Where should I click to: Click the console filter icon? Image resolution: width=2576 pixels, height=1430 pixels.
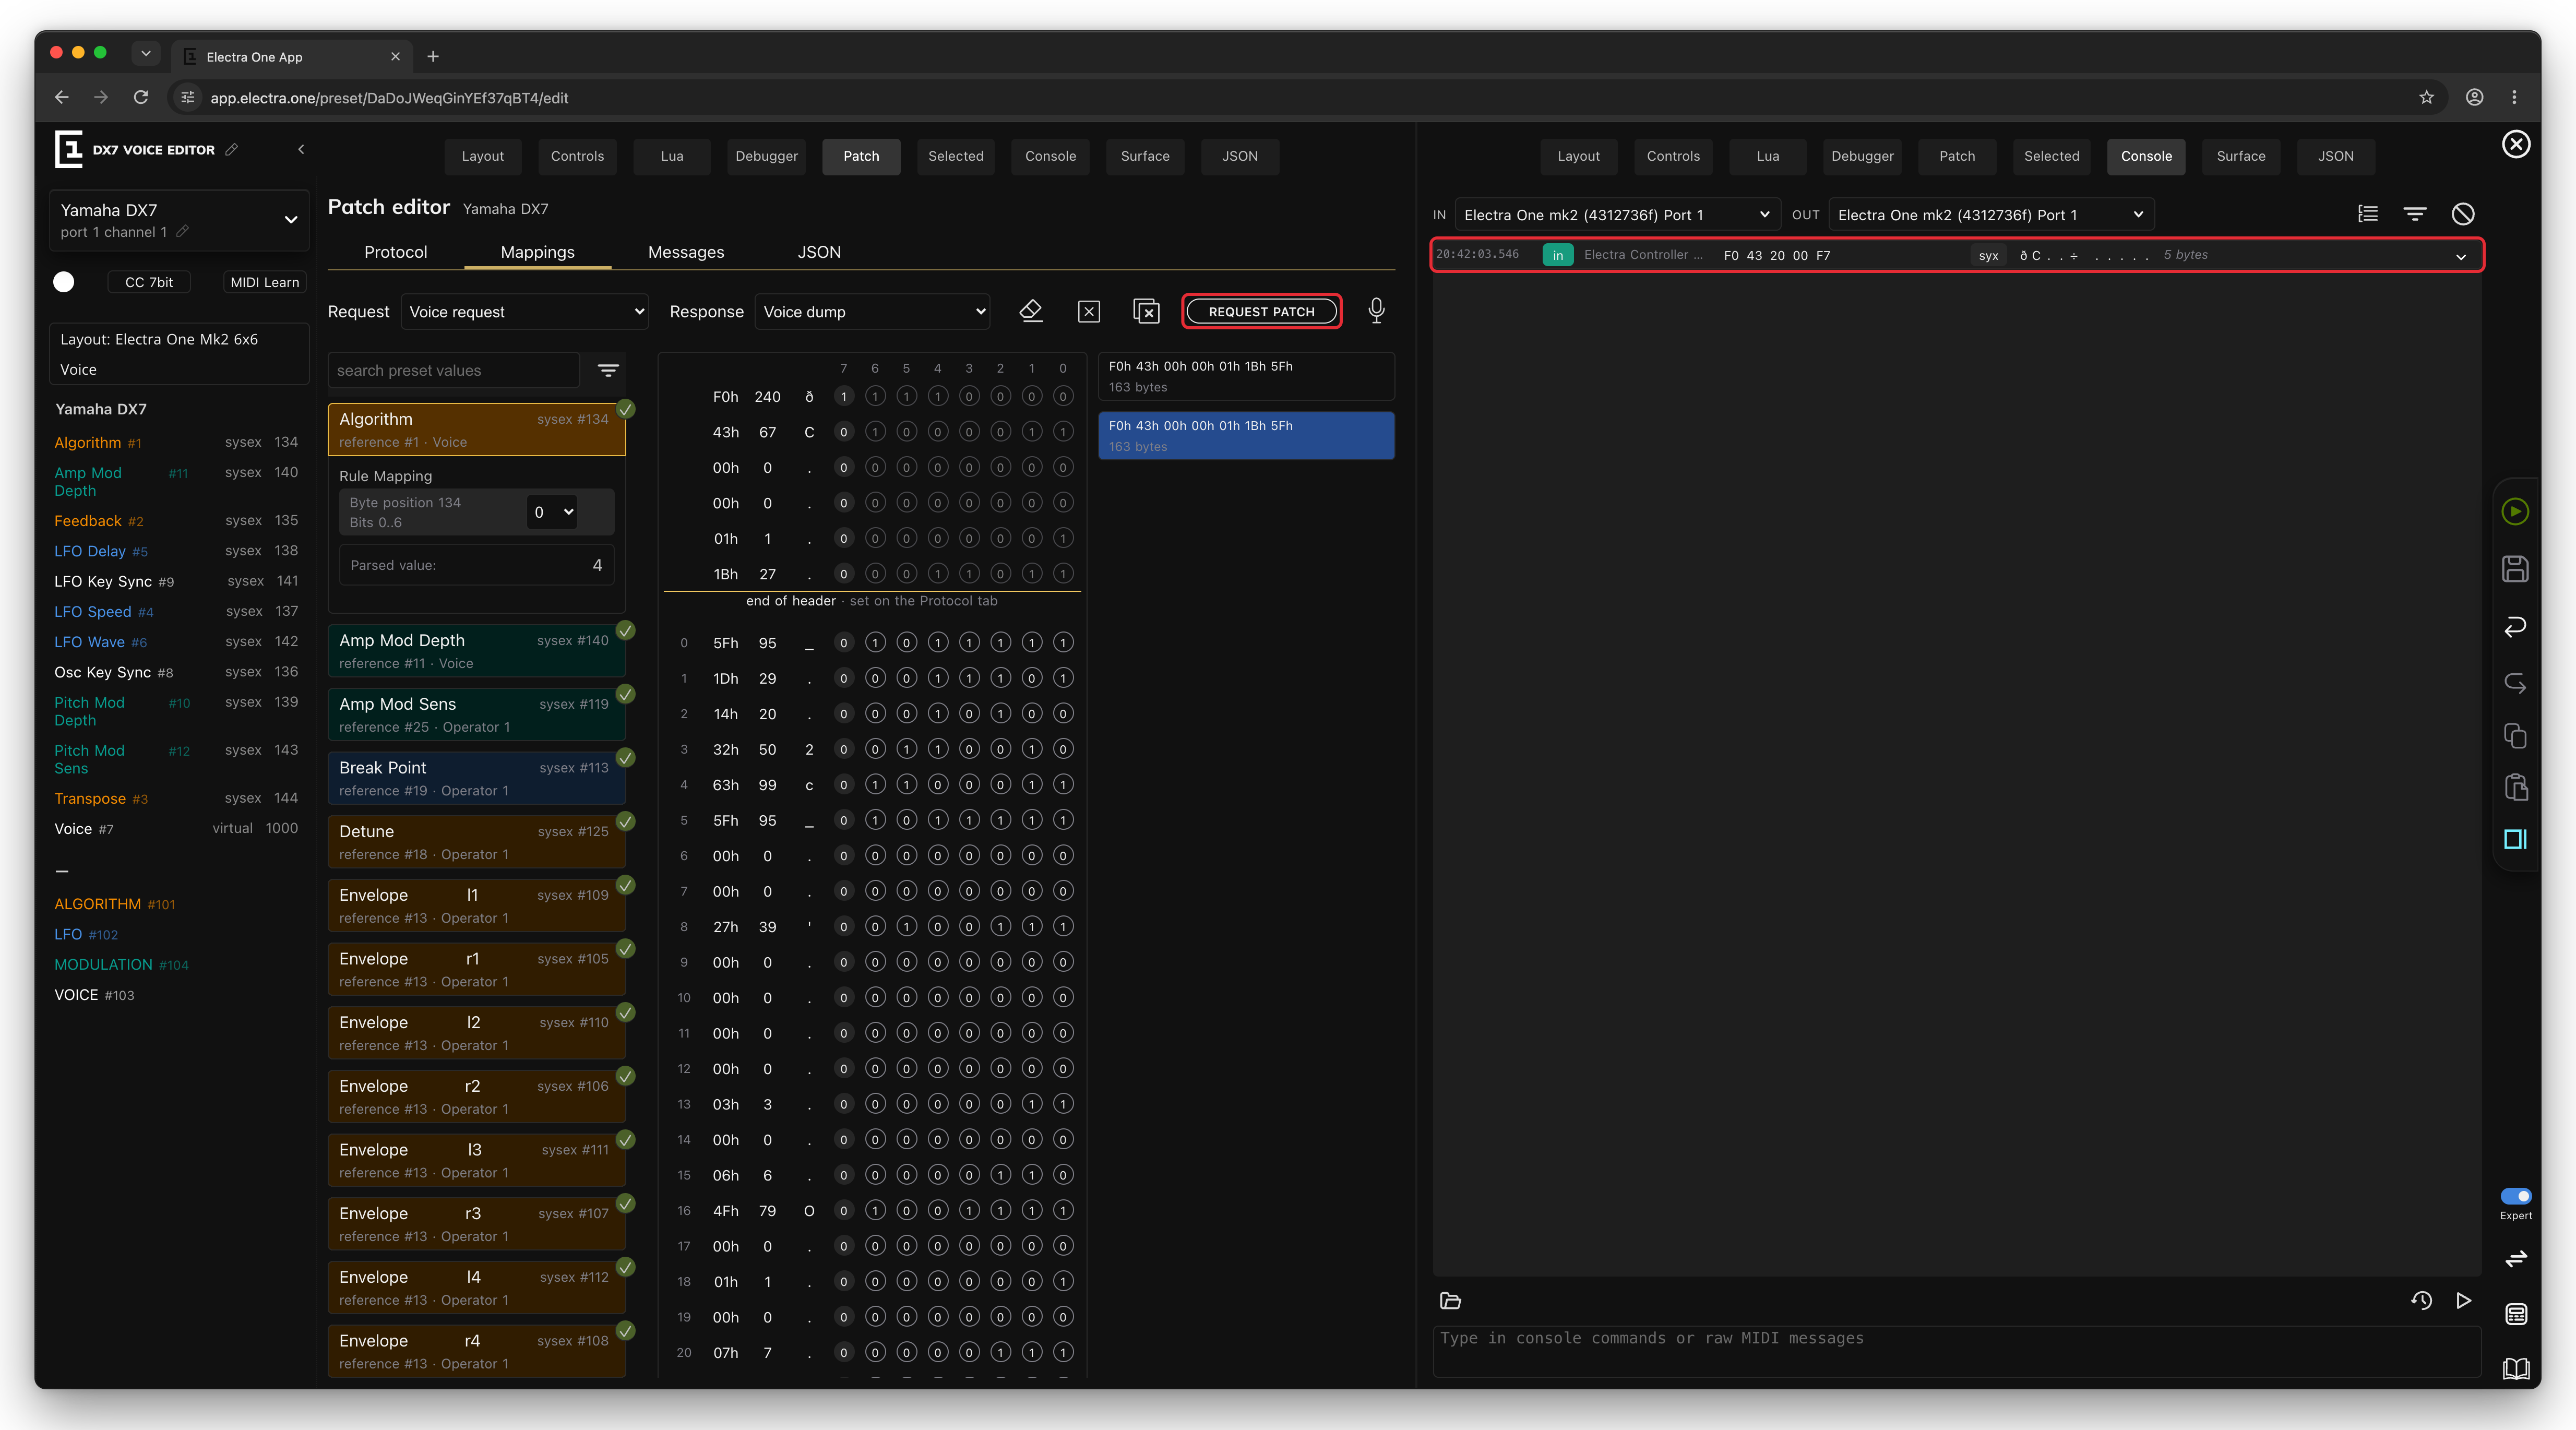click(x=2415, y=214)
